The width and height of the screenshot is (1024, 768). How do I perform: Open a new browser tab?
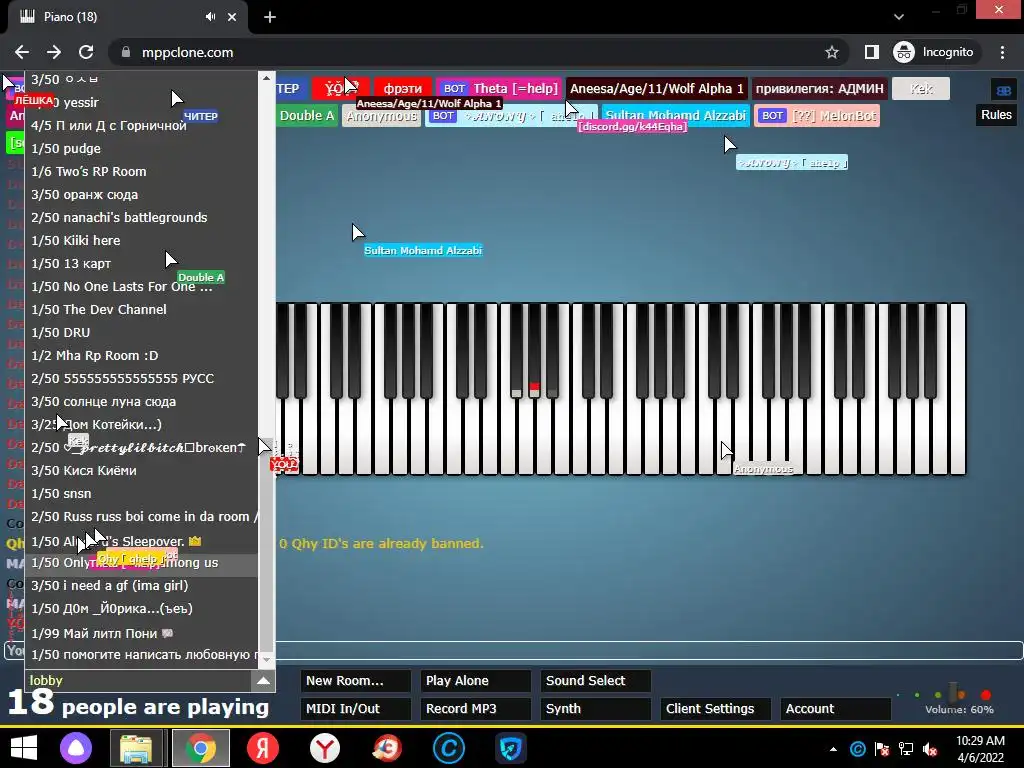[x=270, y=17]
